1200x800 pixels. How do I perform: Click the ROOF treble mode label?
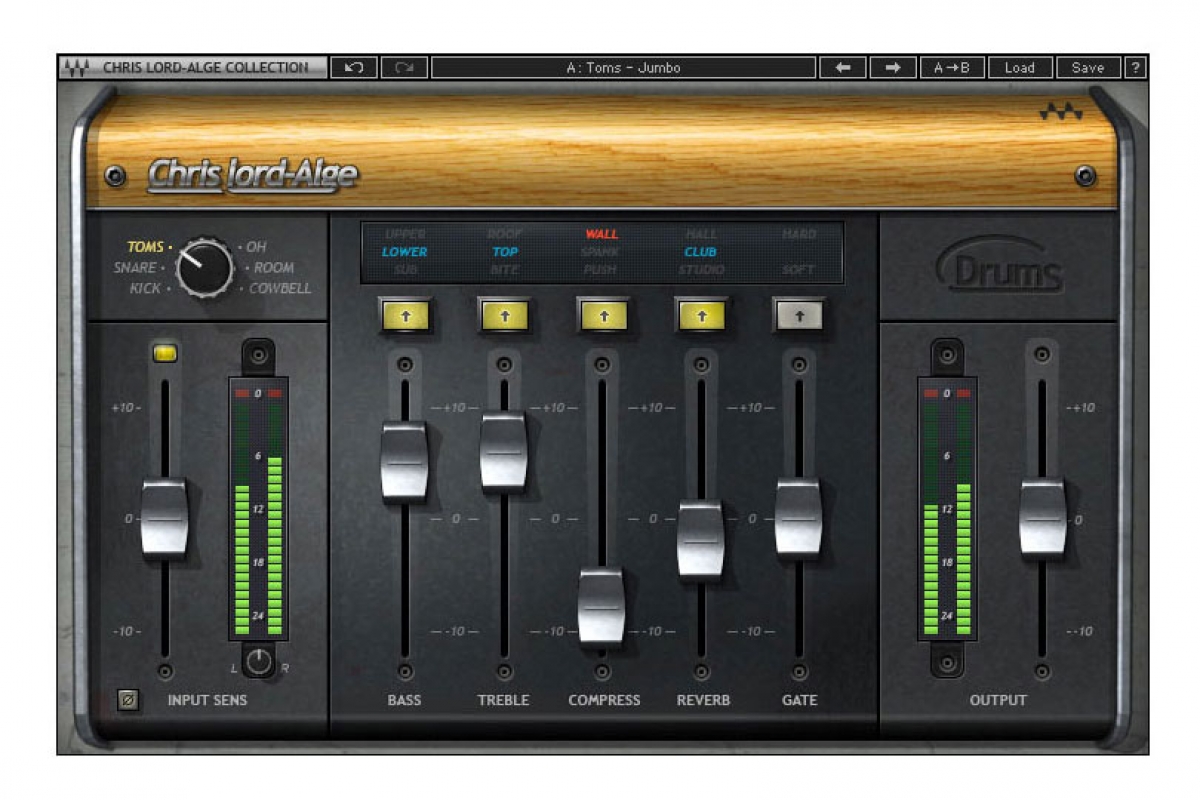tap(504, 234)
